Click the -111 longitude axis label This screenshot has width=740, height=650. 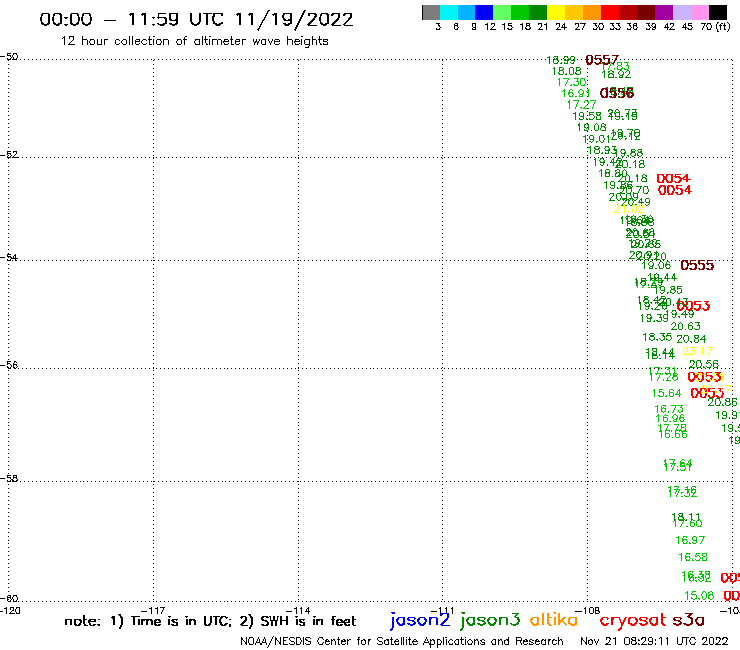point(442,610)
